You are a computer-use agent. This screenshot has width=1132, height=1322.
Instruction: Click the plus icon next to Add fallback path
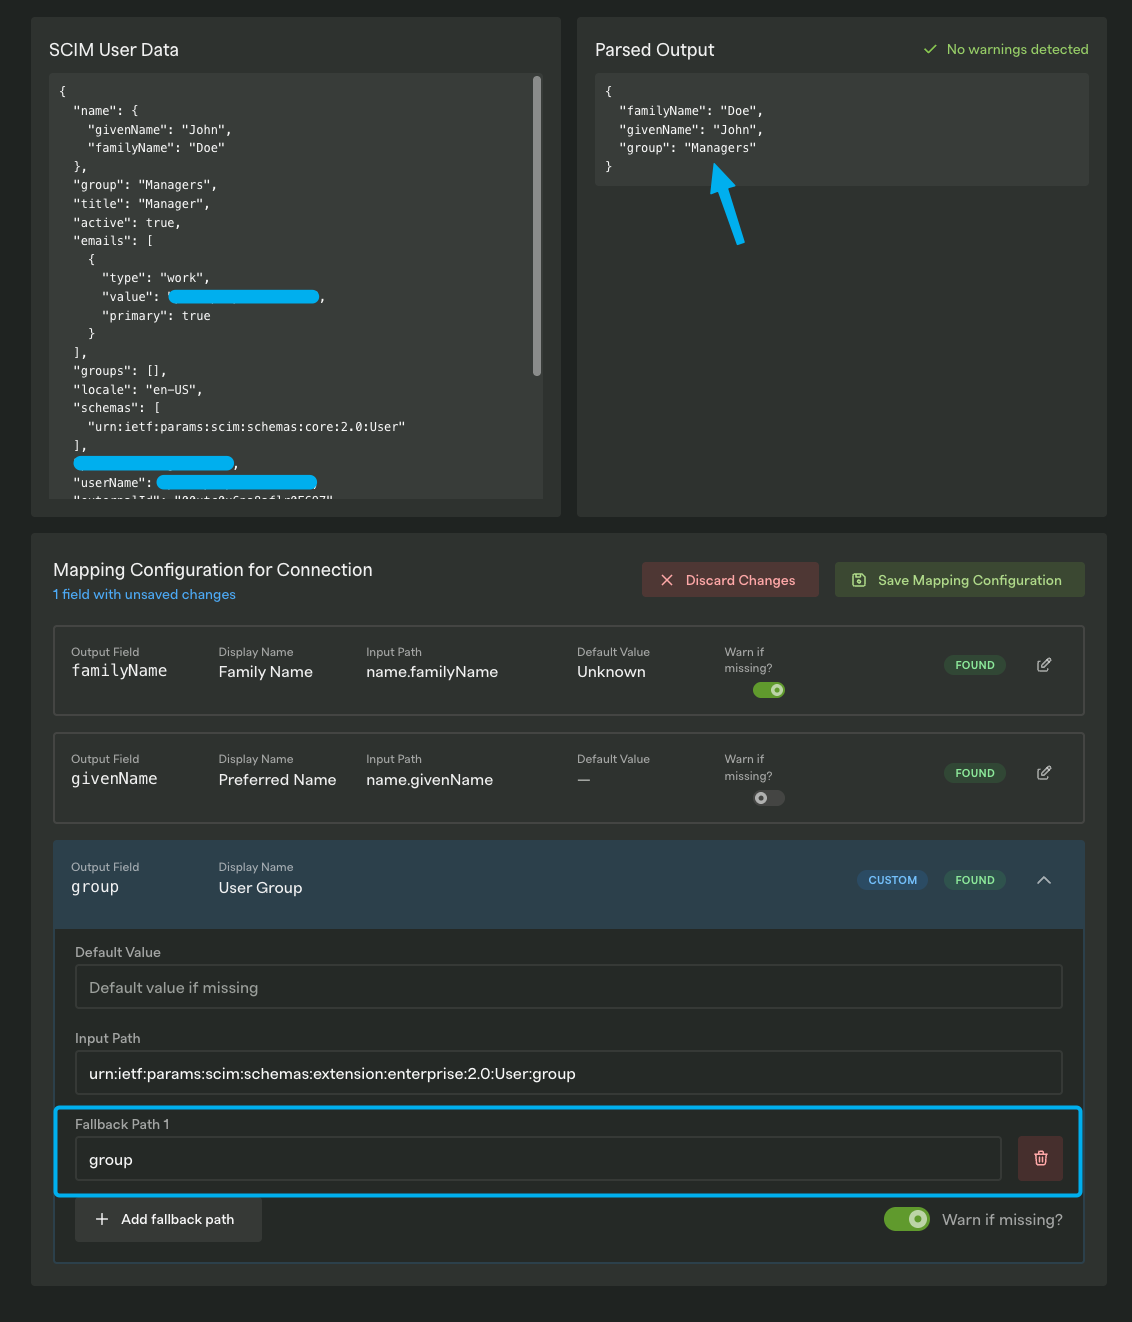[101, 1219]
